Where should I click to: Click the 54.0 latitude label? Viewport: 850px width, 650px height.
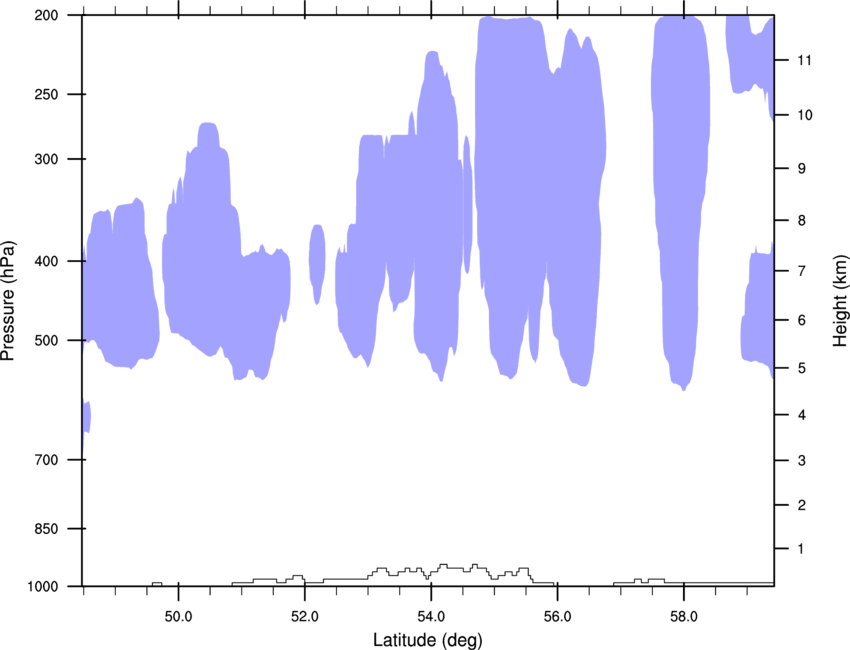click(x=431, y=617)
